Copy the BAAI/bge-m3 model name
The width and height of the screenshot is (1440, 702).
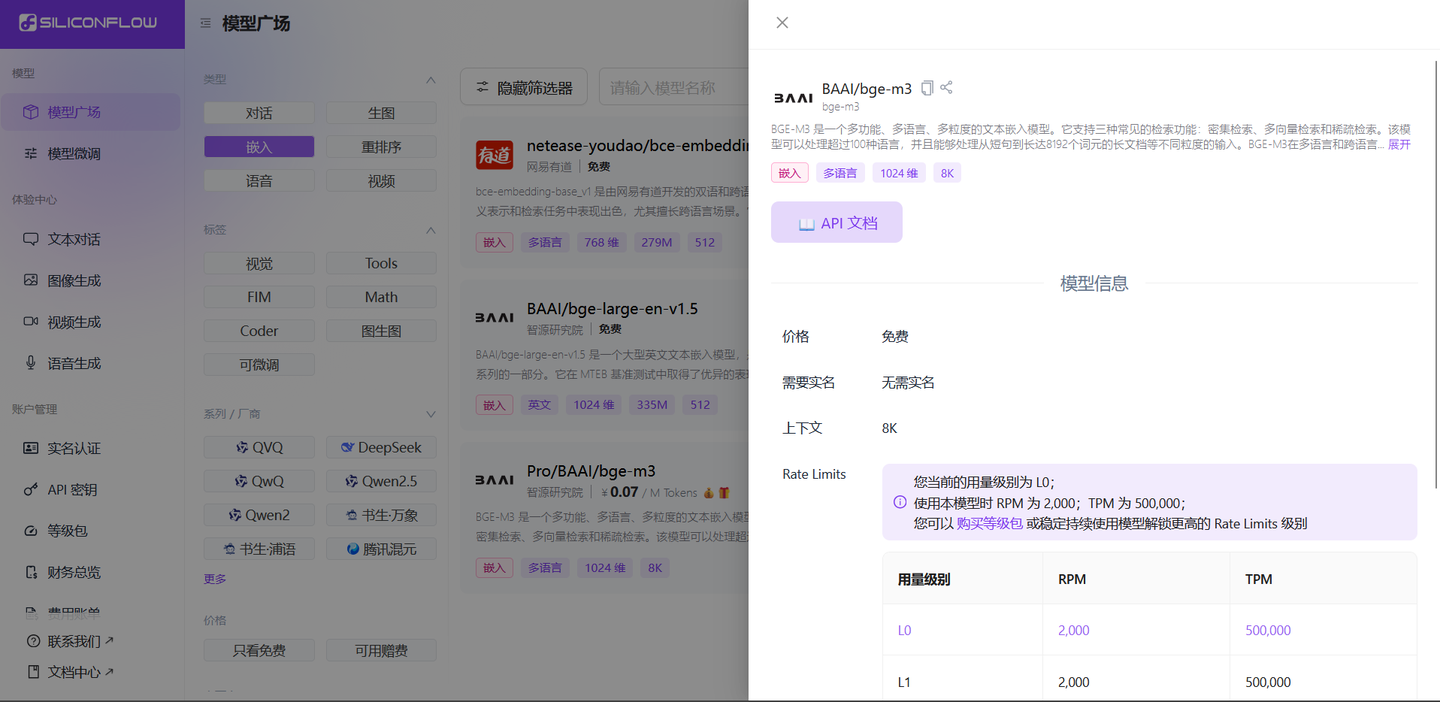927,88
